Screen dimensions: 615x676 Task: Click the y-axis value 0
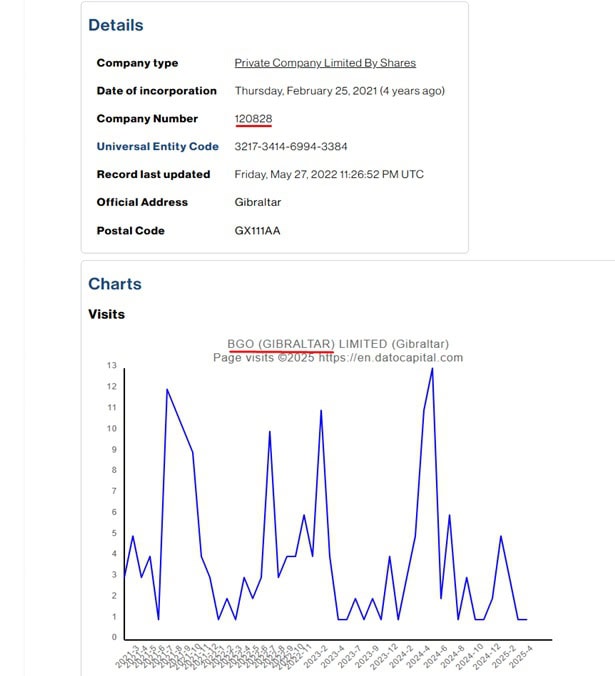pyautogui.click(x=114, y=637)
